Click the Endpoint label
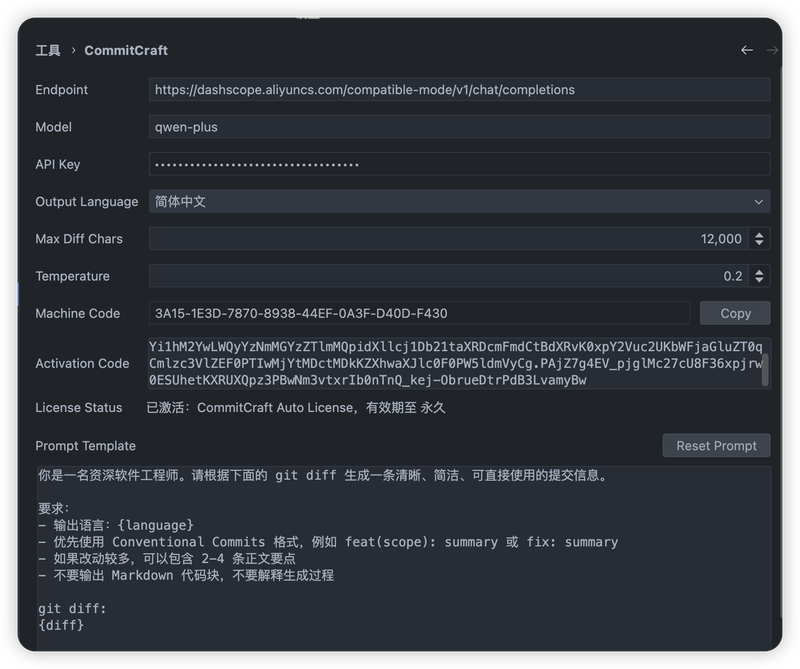This screenshot has height=669, width=800. (61, 90)
